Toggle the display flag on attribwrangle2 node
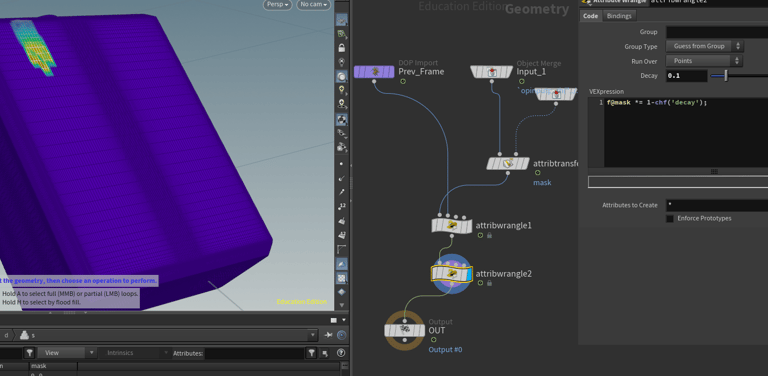The width and height of the screenshot is (768, 376). coord(469,274)
